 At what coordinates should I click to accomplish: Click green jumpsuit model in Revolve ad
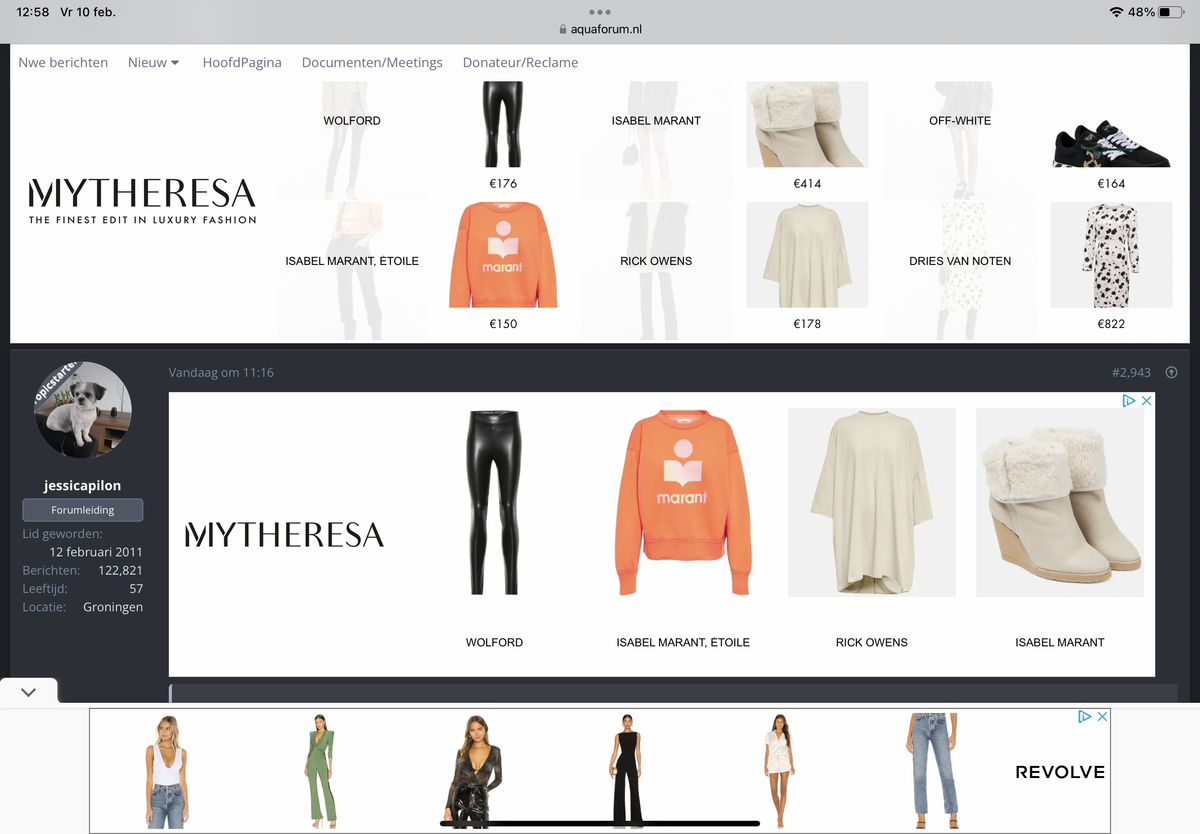coord(319,771)
